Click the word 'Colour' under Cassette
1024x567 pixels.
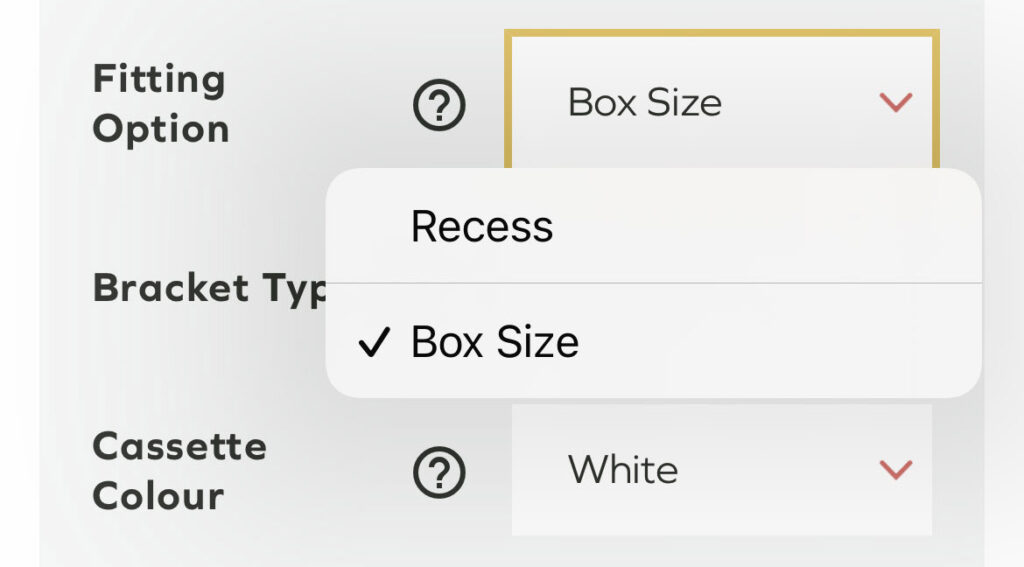(157, 496)
